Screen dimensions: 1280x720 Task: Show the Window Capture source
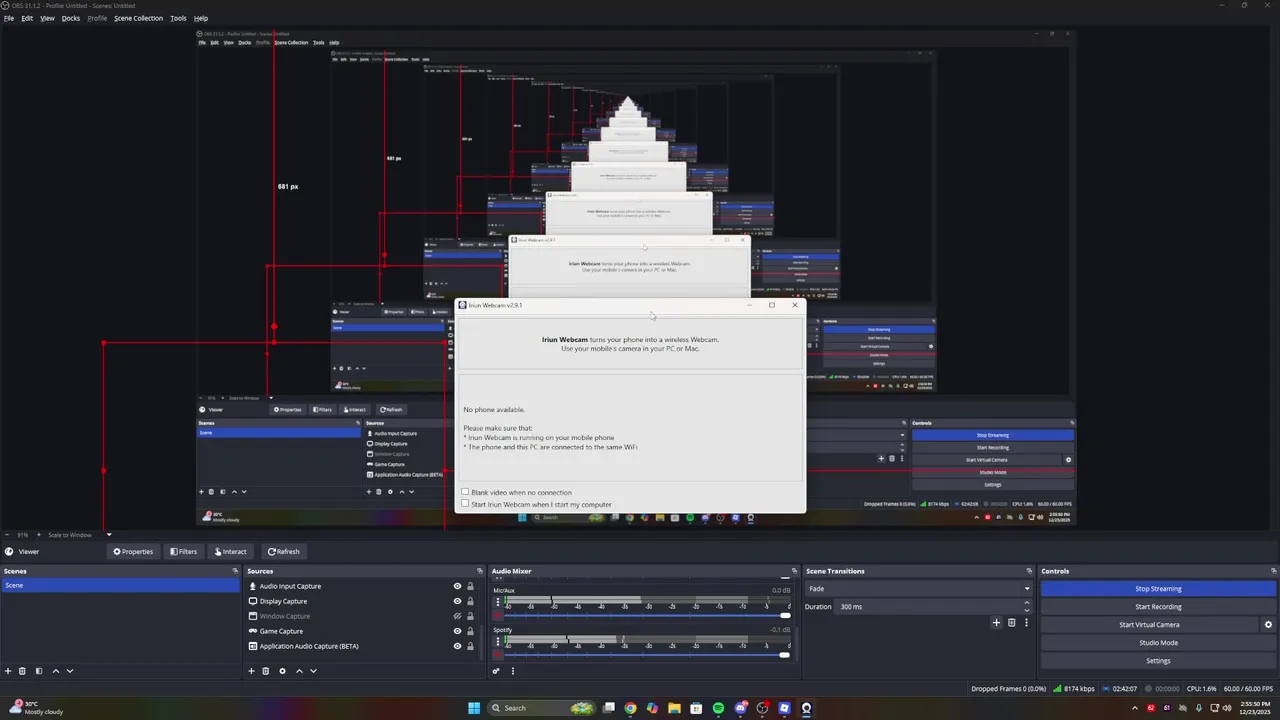pyautogui.click(x=457, y=616)
